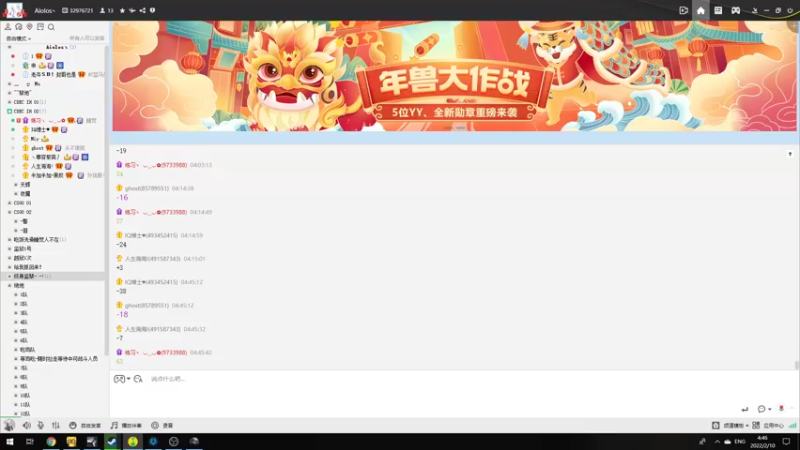
Task: Collapse the CSBC IN 02 channel
Action: [x=9, y=111]
